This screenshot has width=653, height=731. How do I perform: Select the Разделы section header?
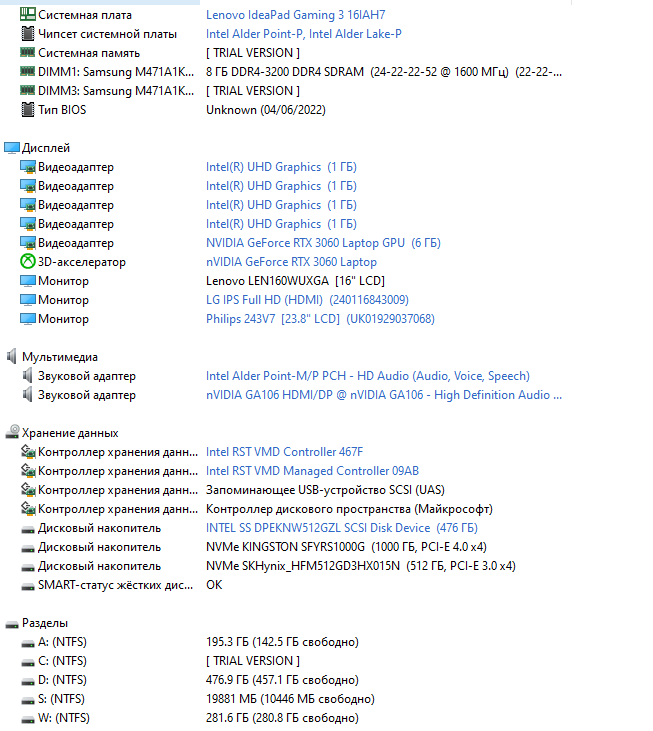coord(45,623)
